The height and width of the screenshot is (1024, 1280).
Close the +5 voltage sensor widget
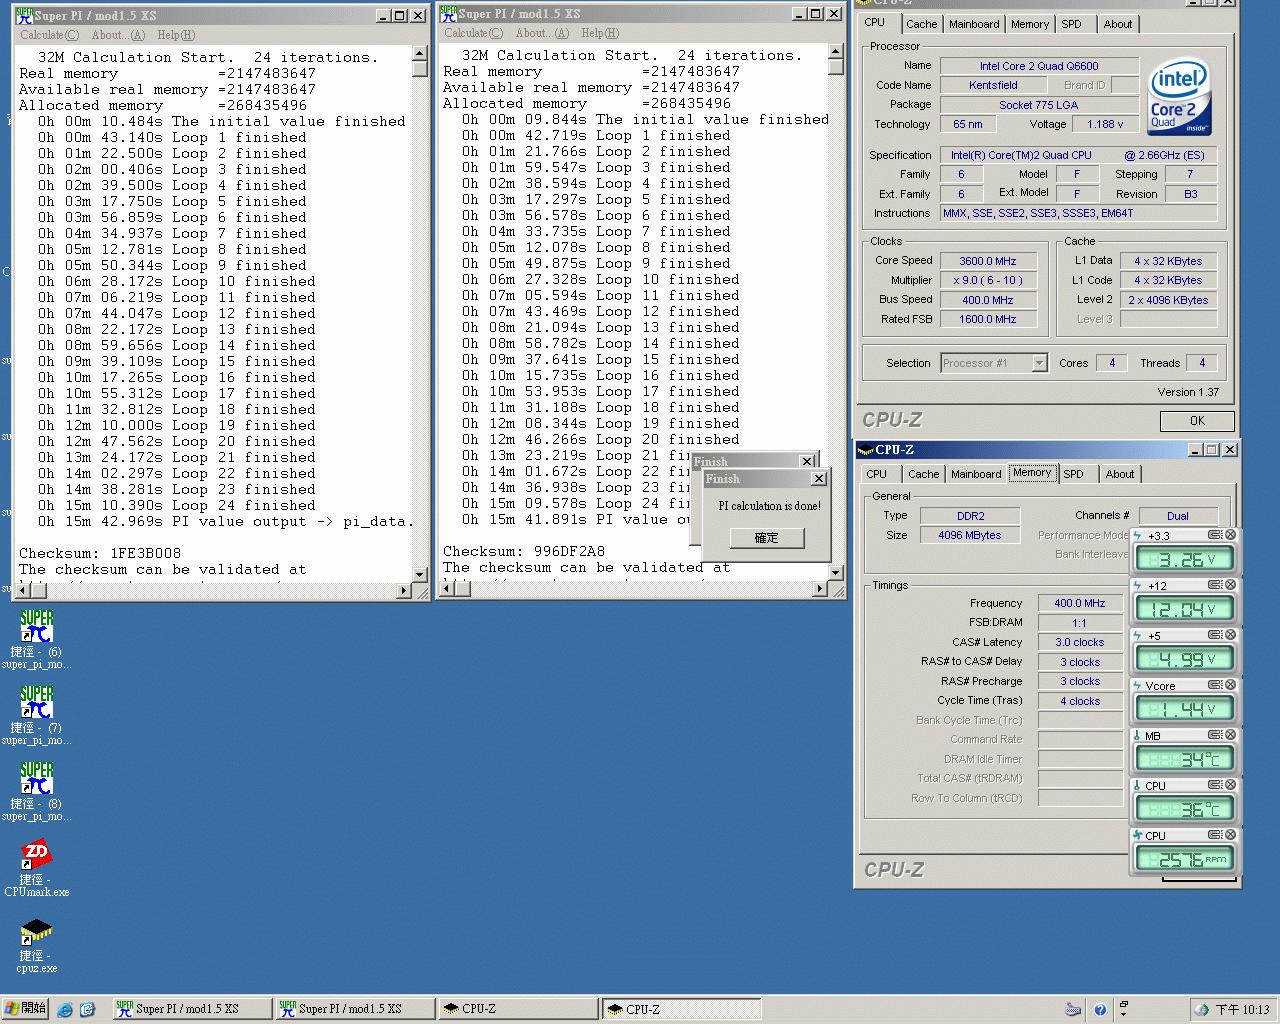1231,635
